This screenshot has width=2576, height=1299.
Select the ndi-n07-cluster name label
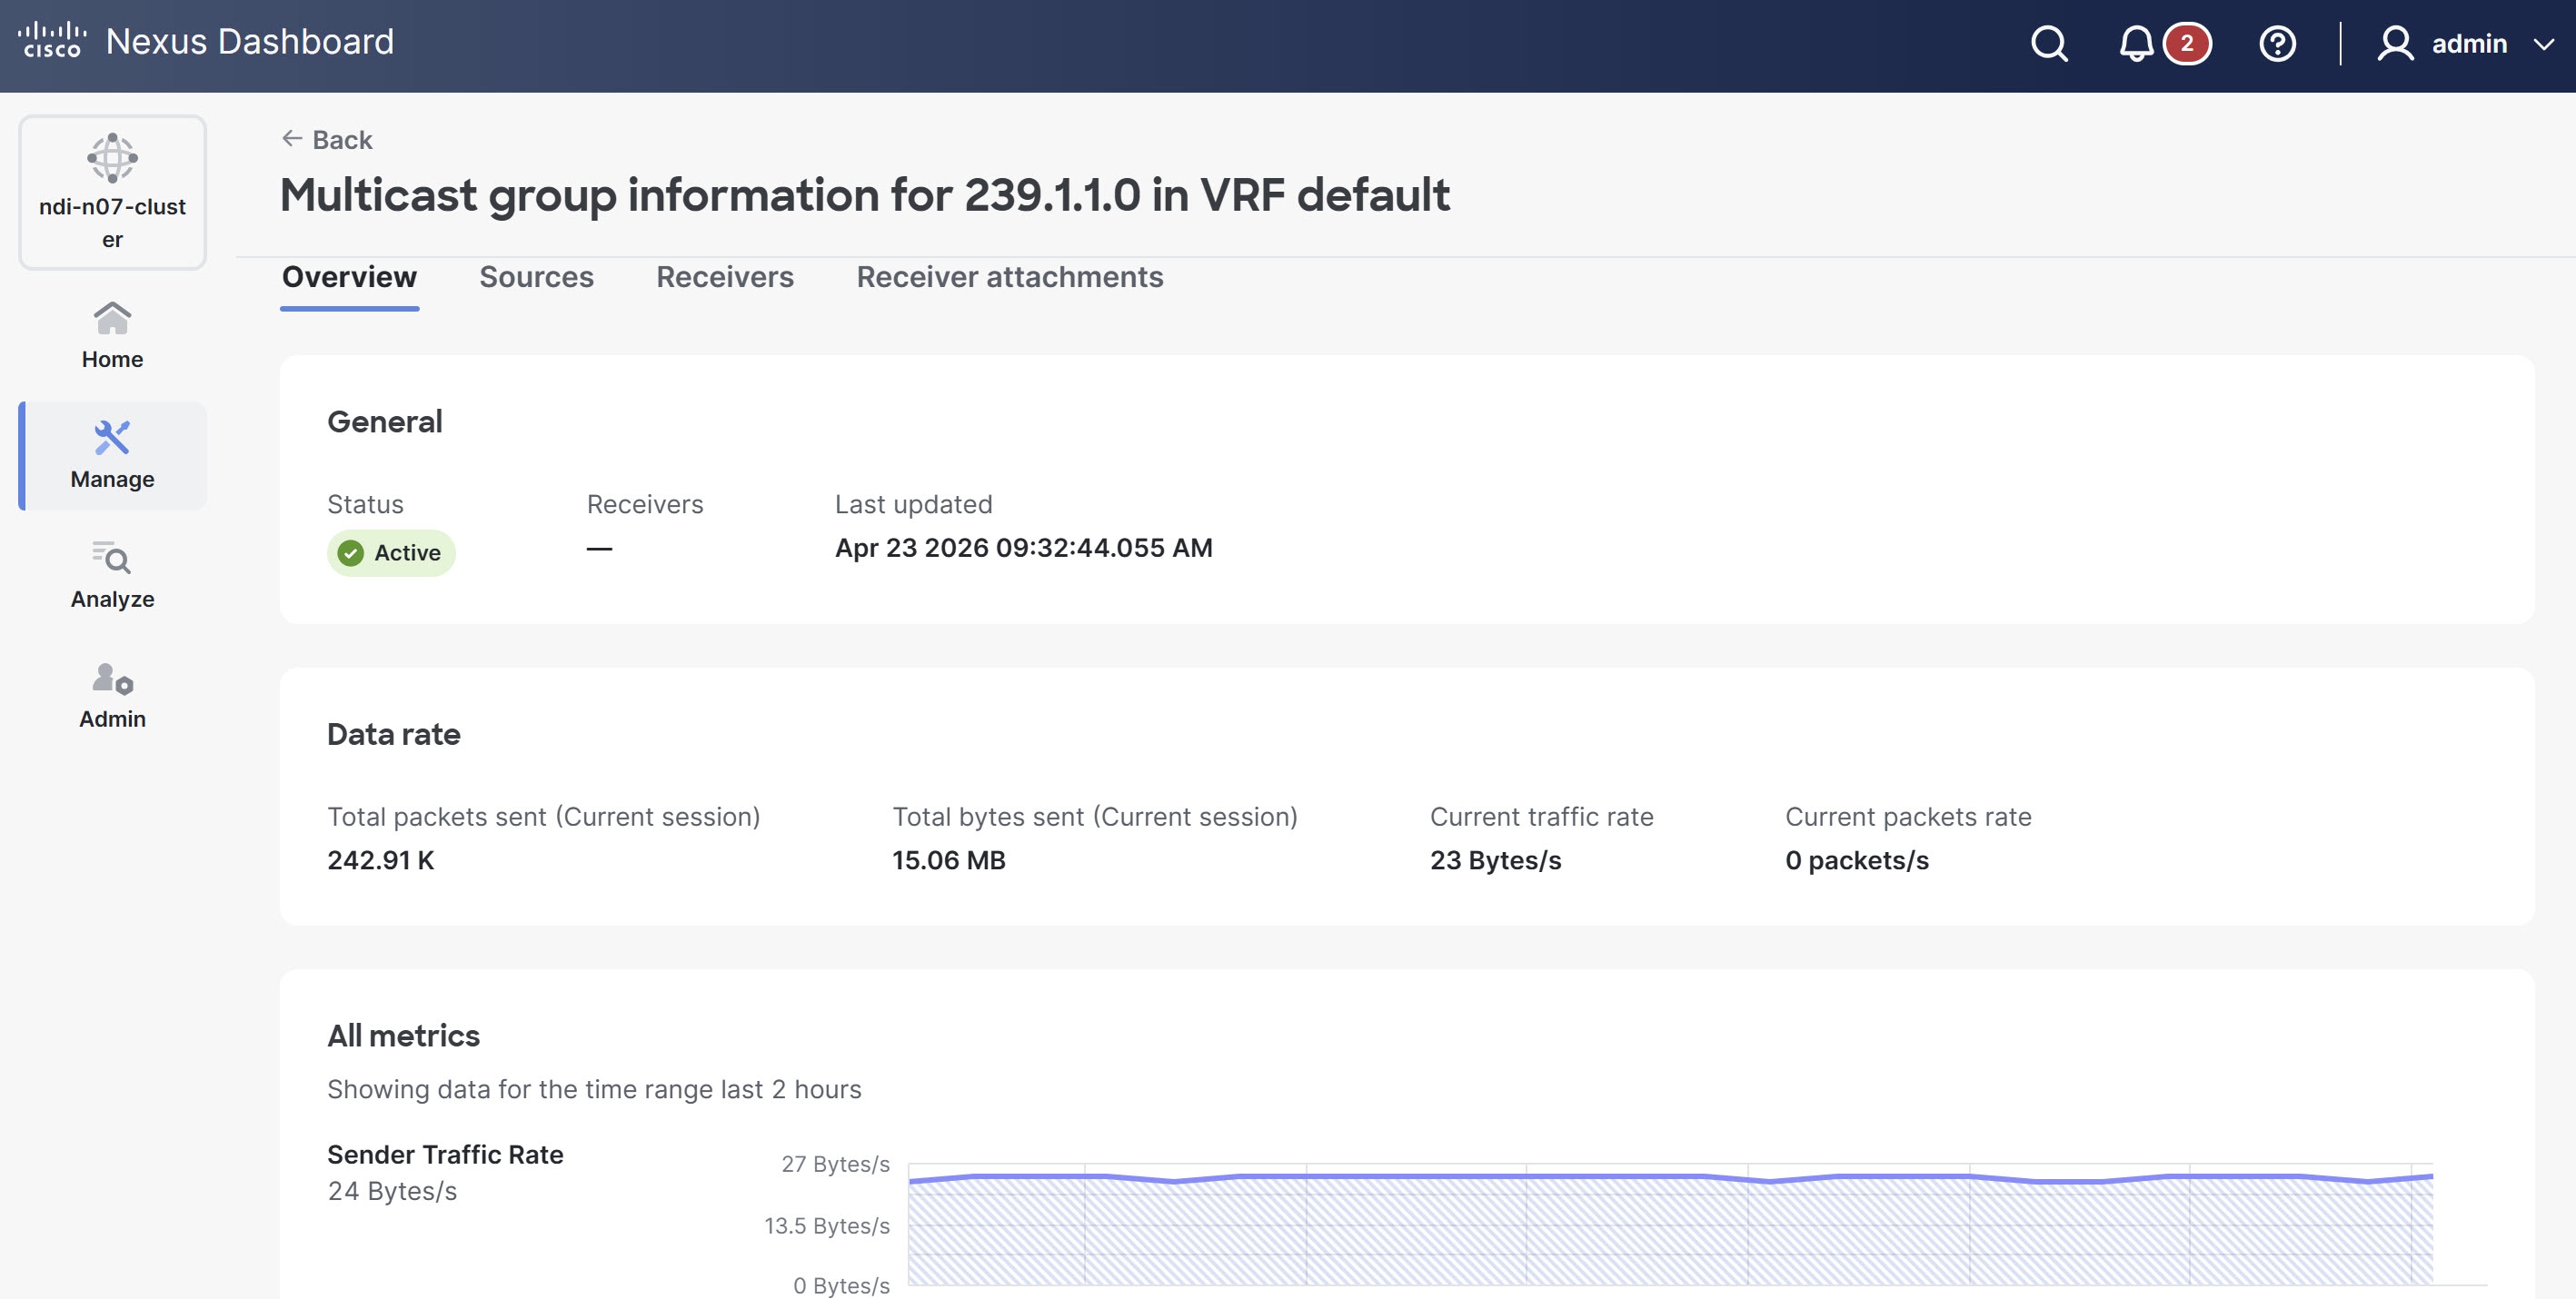coord(112,223)
